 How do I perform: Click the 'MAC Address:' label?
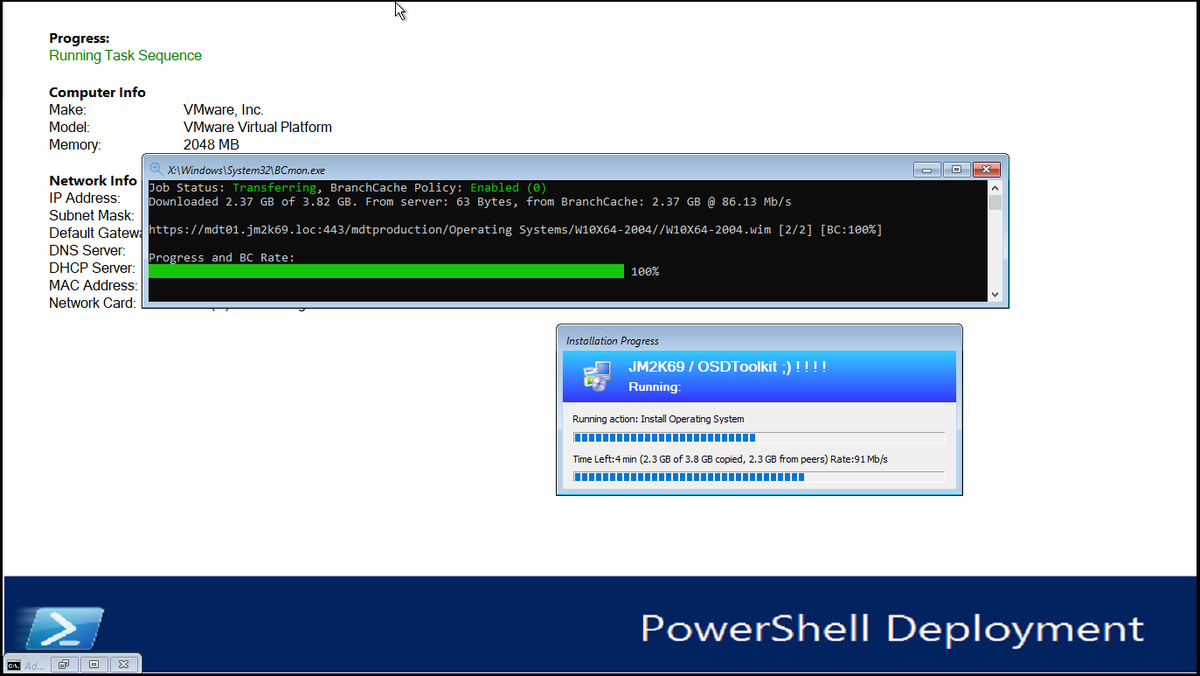92,286
